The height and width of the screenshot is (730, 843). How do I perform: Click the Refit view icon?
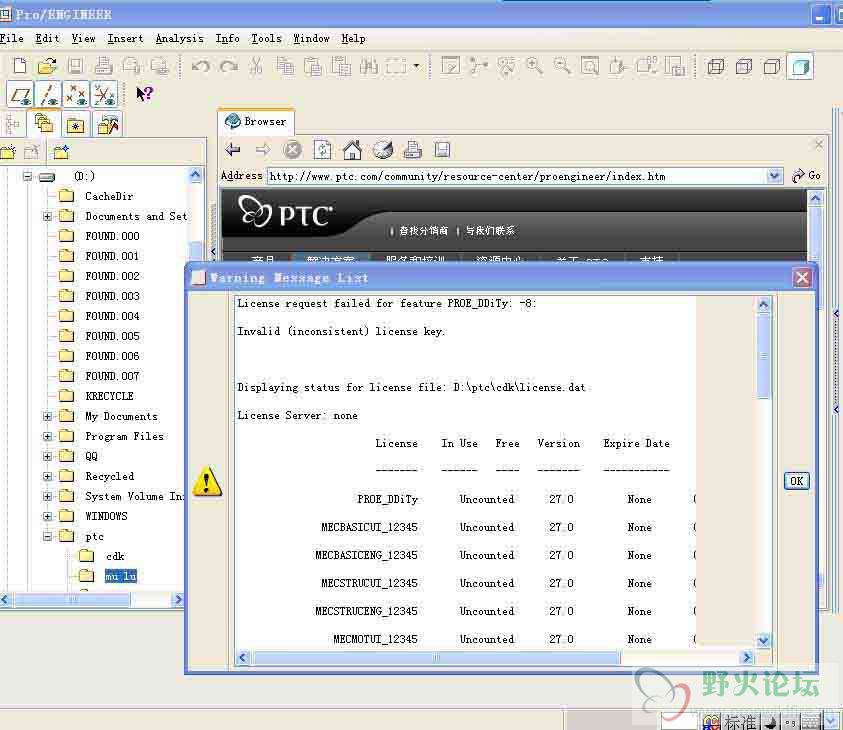pyautogui.click(x=590, y=66)
